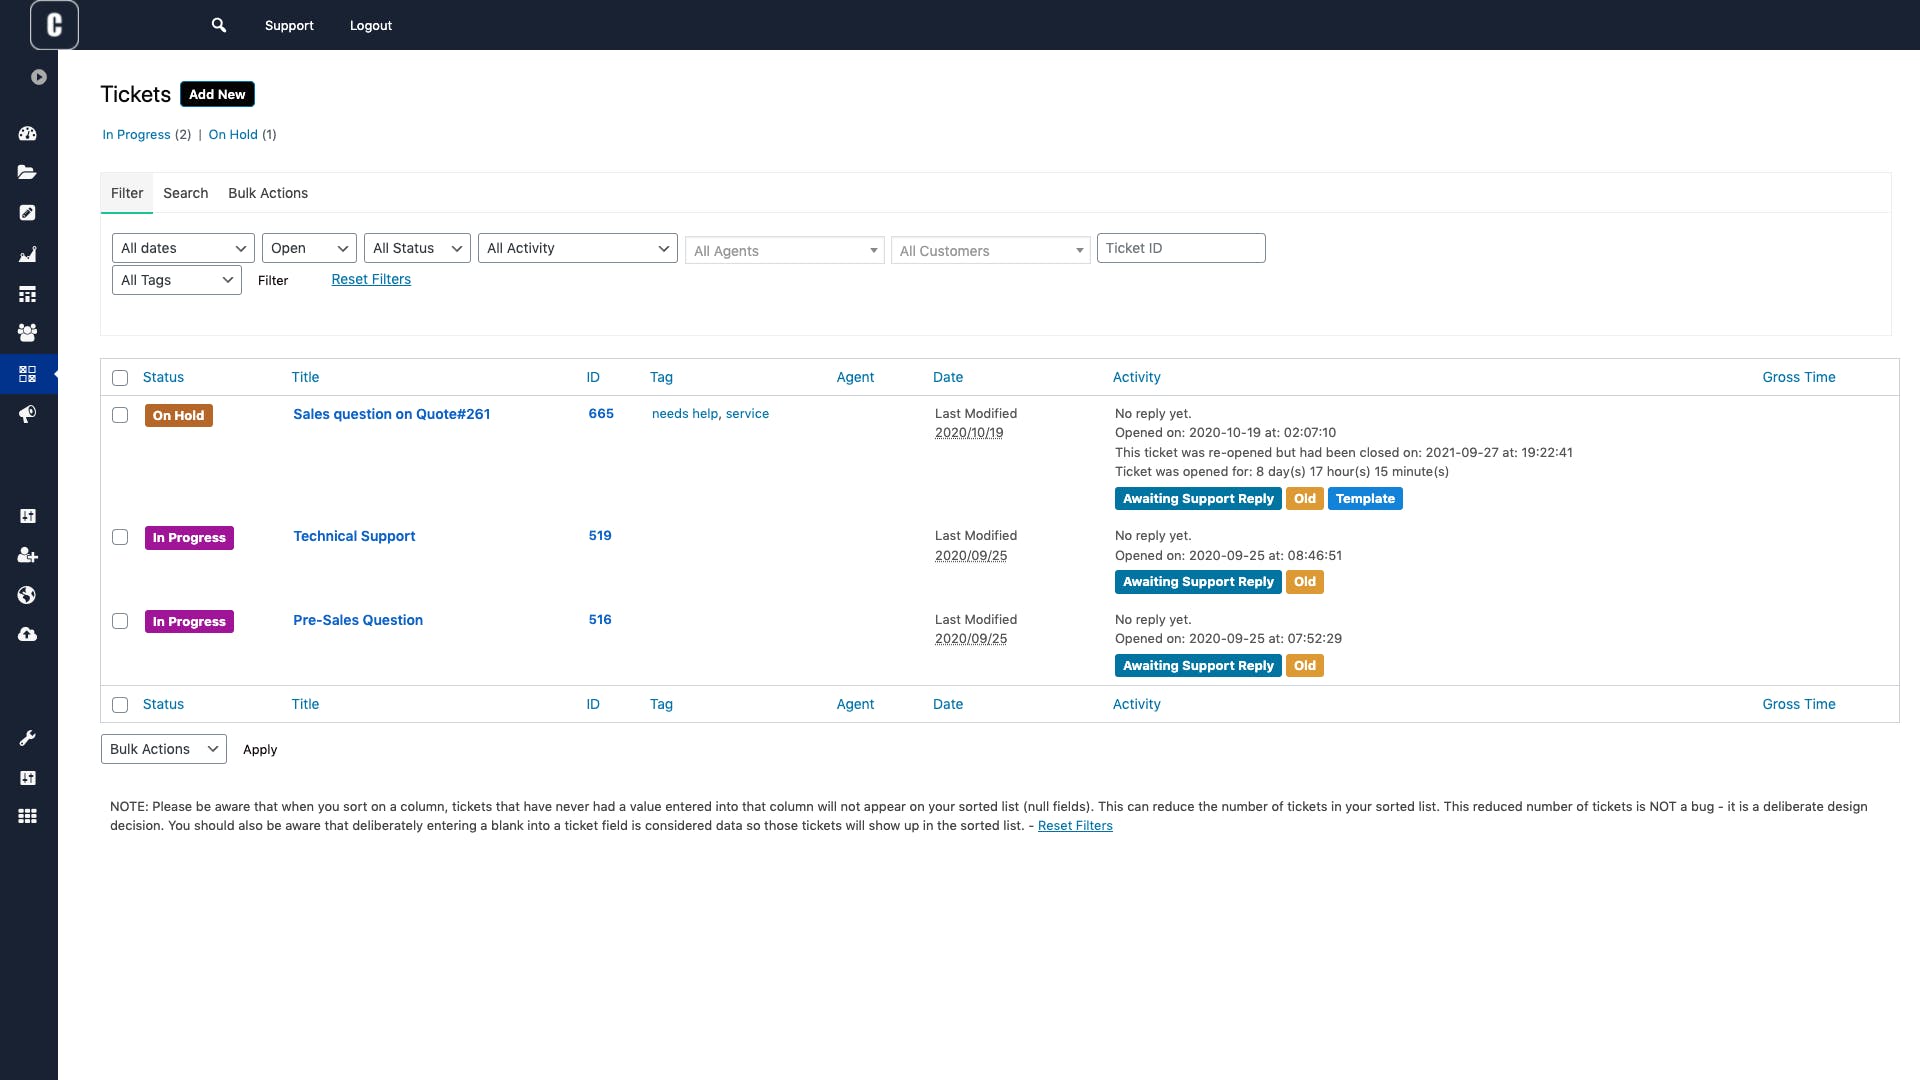Switch to the Search tab
1920x1080 pixels.
coord(185,193)
